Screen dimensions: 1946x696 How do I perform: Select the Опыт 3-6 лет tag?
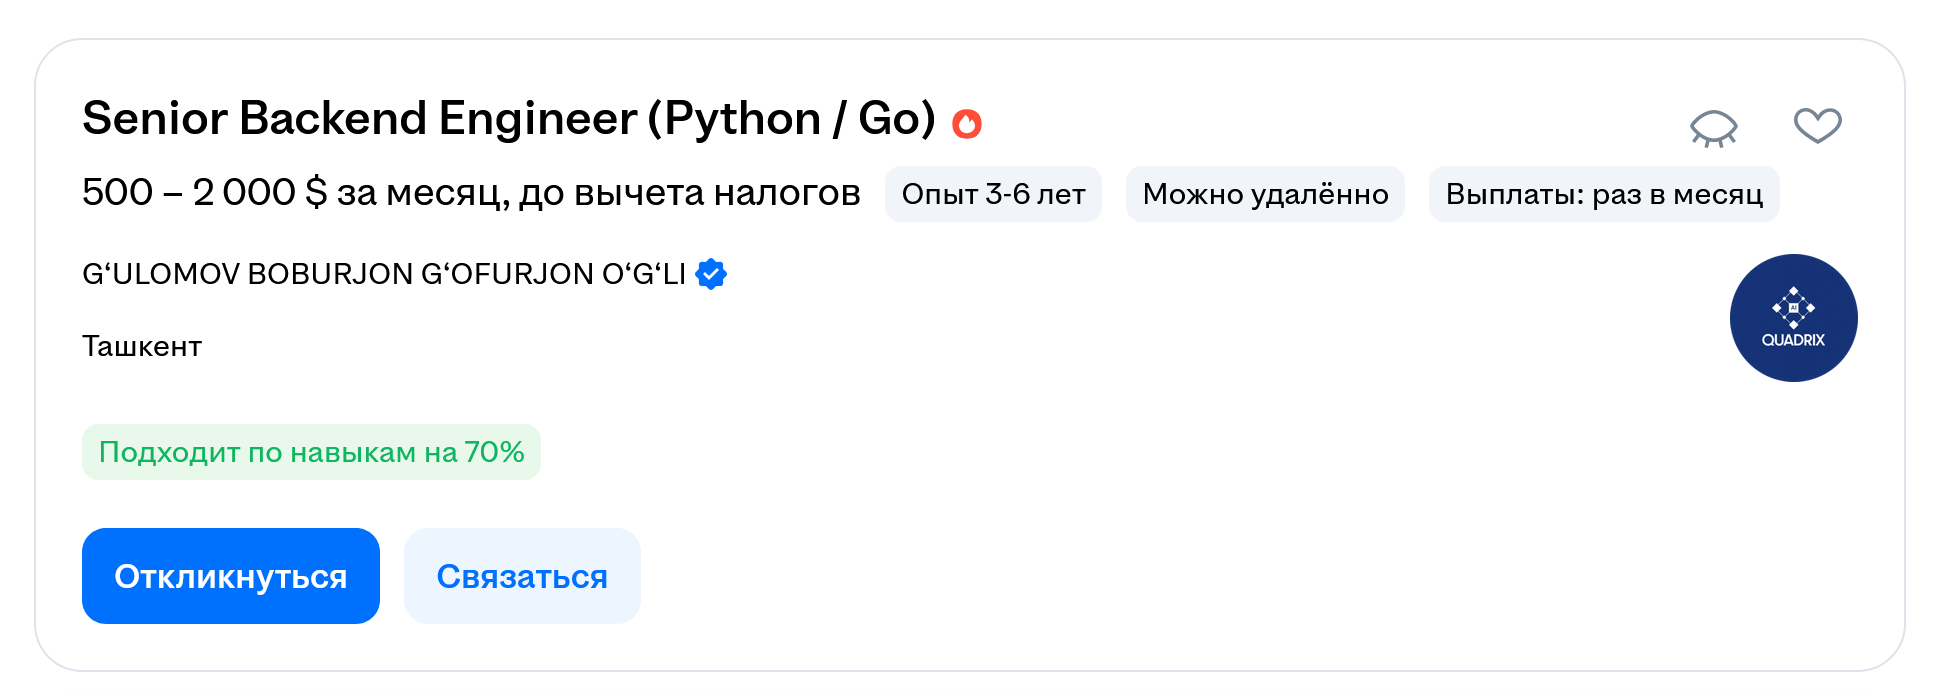pos(993,194)
